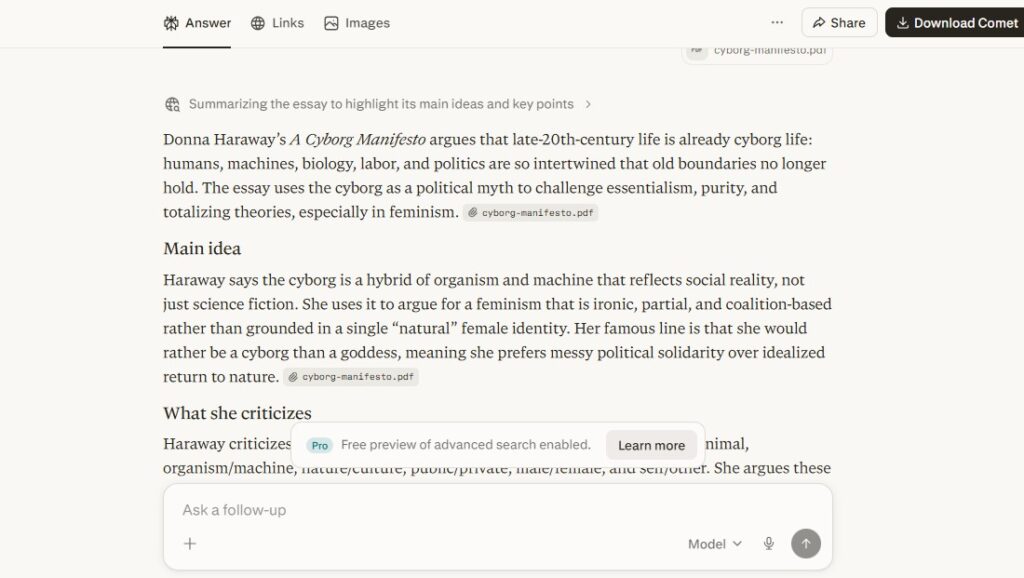Image resolution: width=1024 pixels, height=578 pixels.
Task: Click the italic title 'A Cyborg Manifesto'
Action: (358, 139)
